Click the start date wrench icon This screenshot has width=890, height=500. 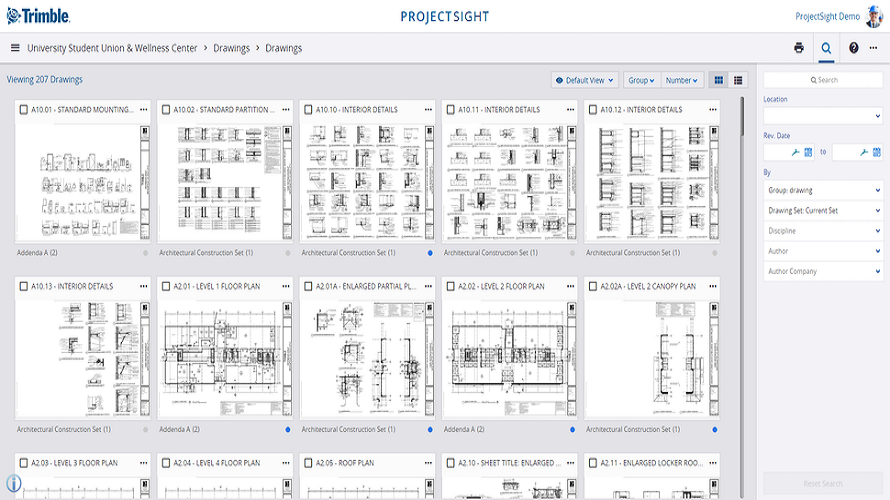796,152
